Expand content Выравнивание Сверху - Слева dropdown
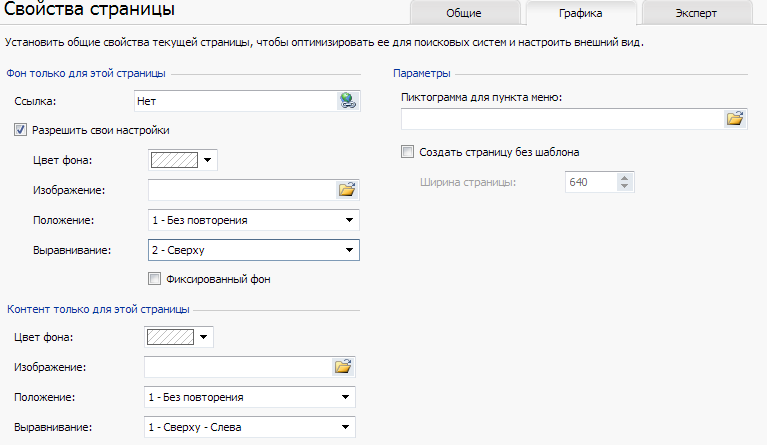 tap(249, 427)
